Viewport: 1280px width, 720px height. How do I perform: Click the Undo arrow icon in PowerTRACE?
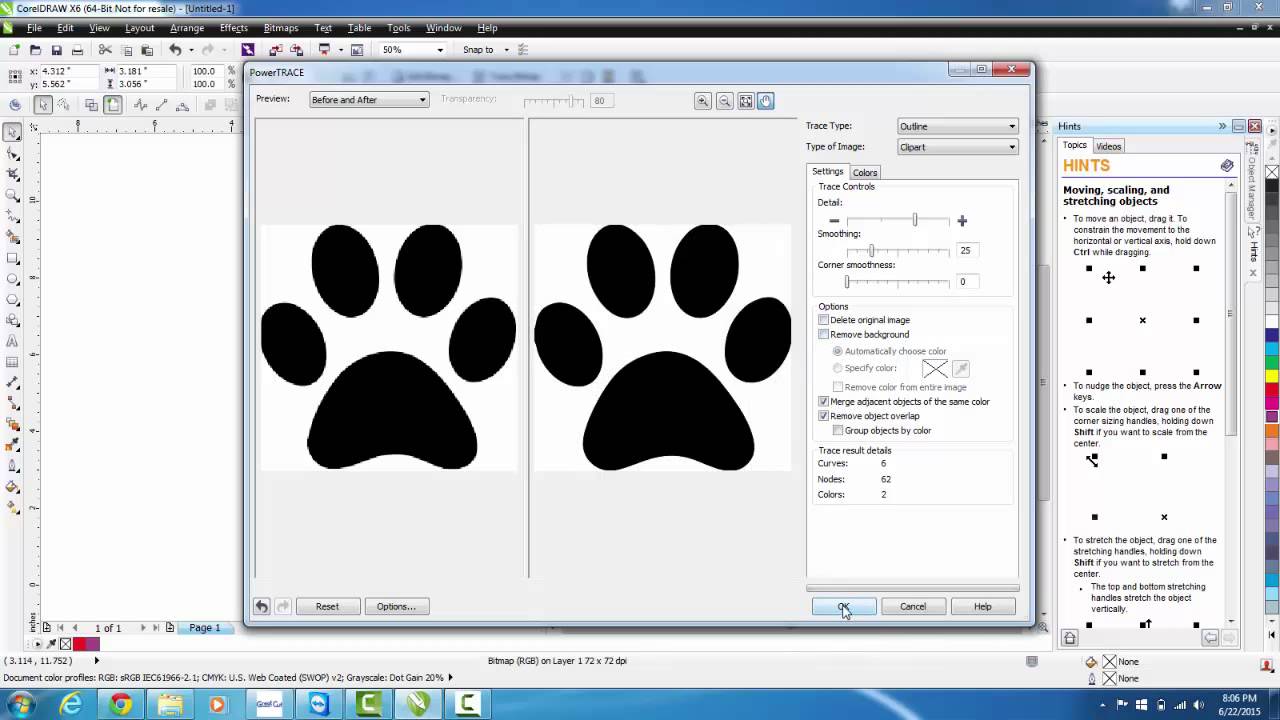click(261, 606)
